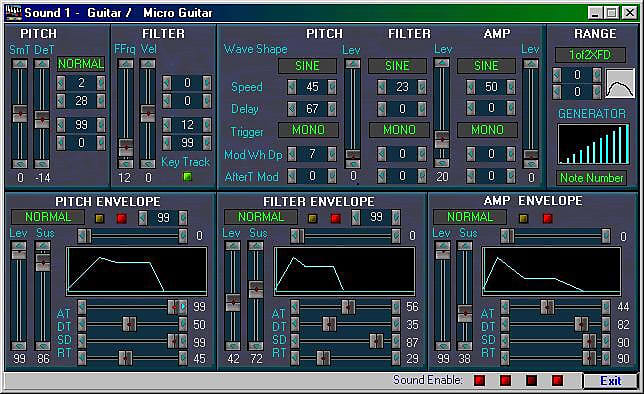
Task: Toggle the yellow square in Pitch Envelope
Action: [99, 218]
